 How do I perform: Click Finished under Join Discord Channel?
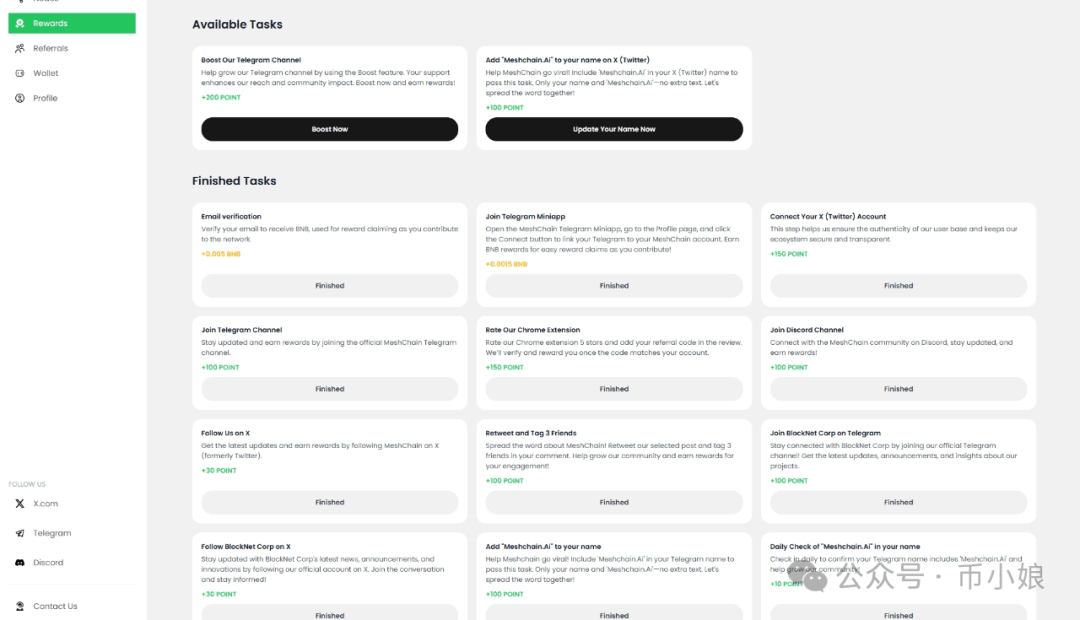point(898,389)
